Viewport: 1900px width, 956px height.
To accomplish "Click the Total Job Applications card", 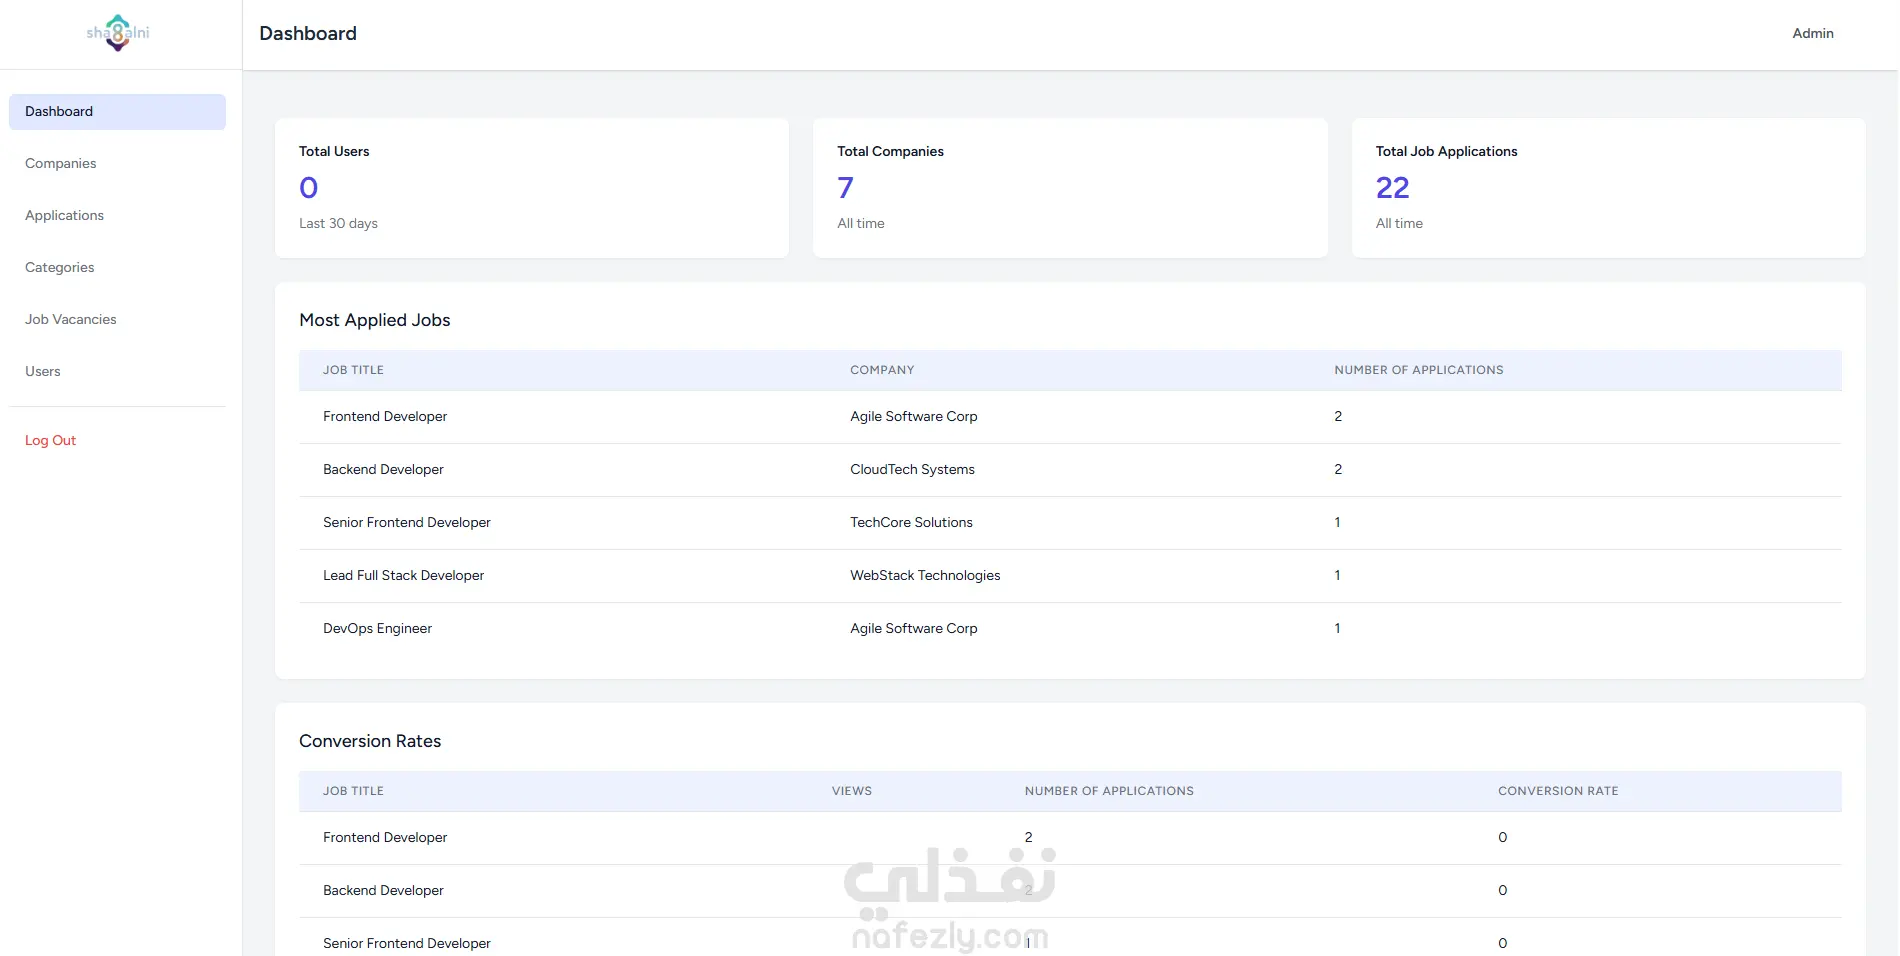I will click(x=1608, y=188).
